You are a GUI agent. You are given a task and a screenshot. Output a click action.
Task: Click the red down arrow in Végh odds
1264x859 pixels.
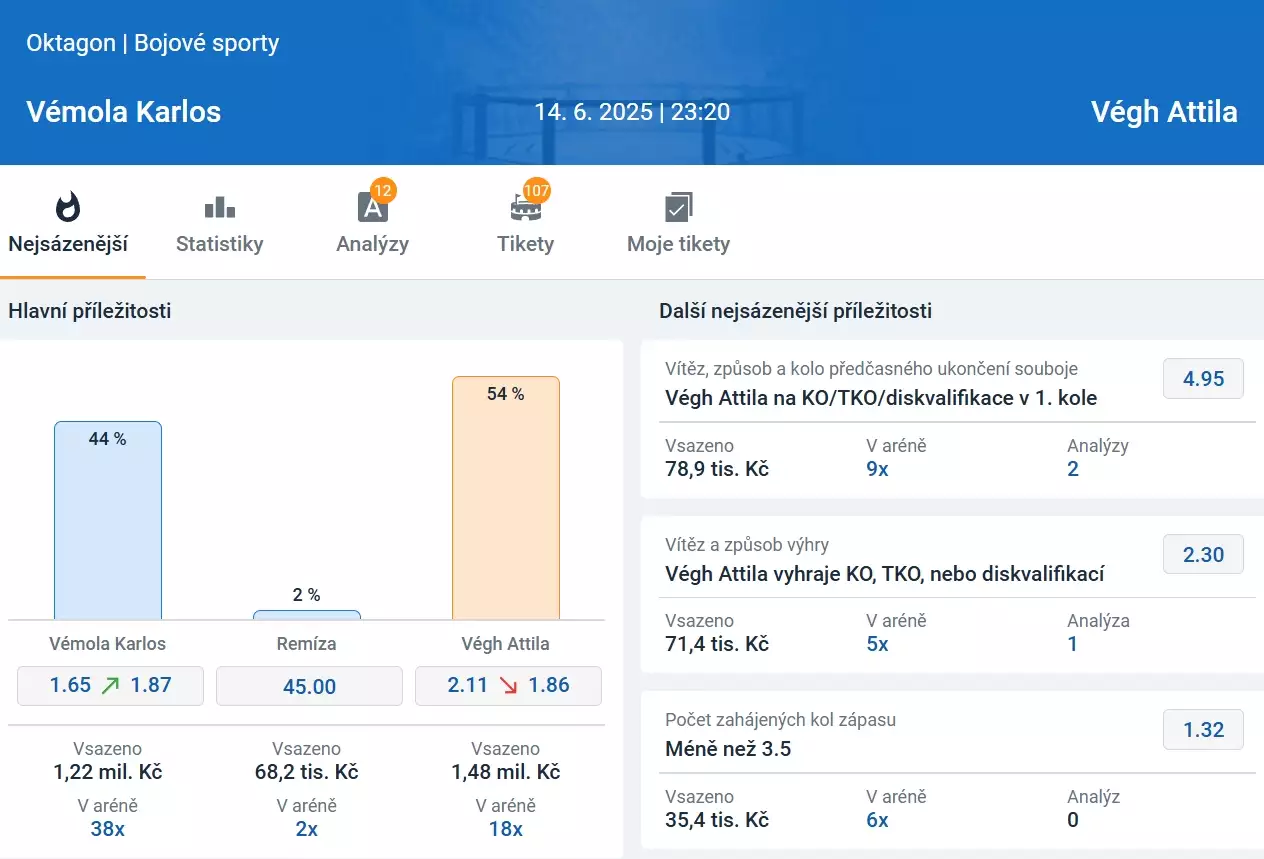click(509, 686)
